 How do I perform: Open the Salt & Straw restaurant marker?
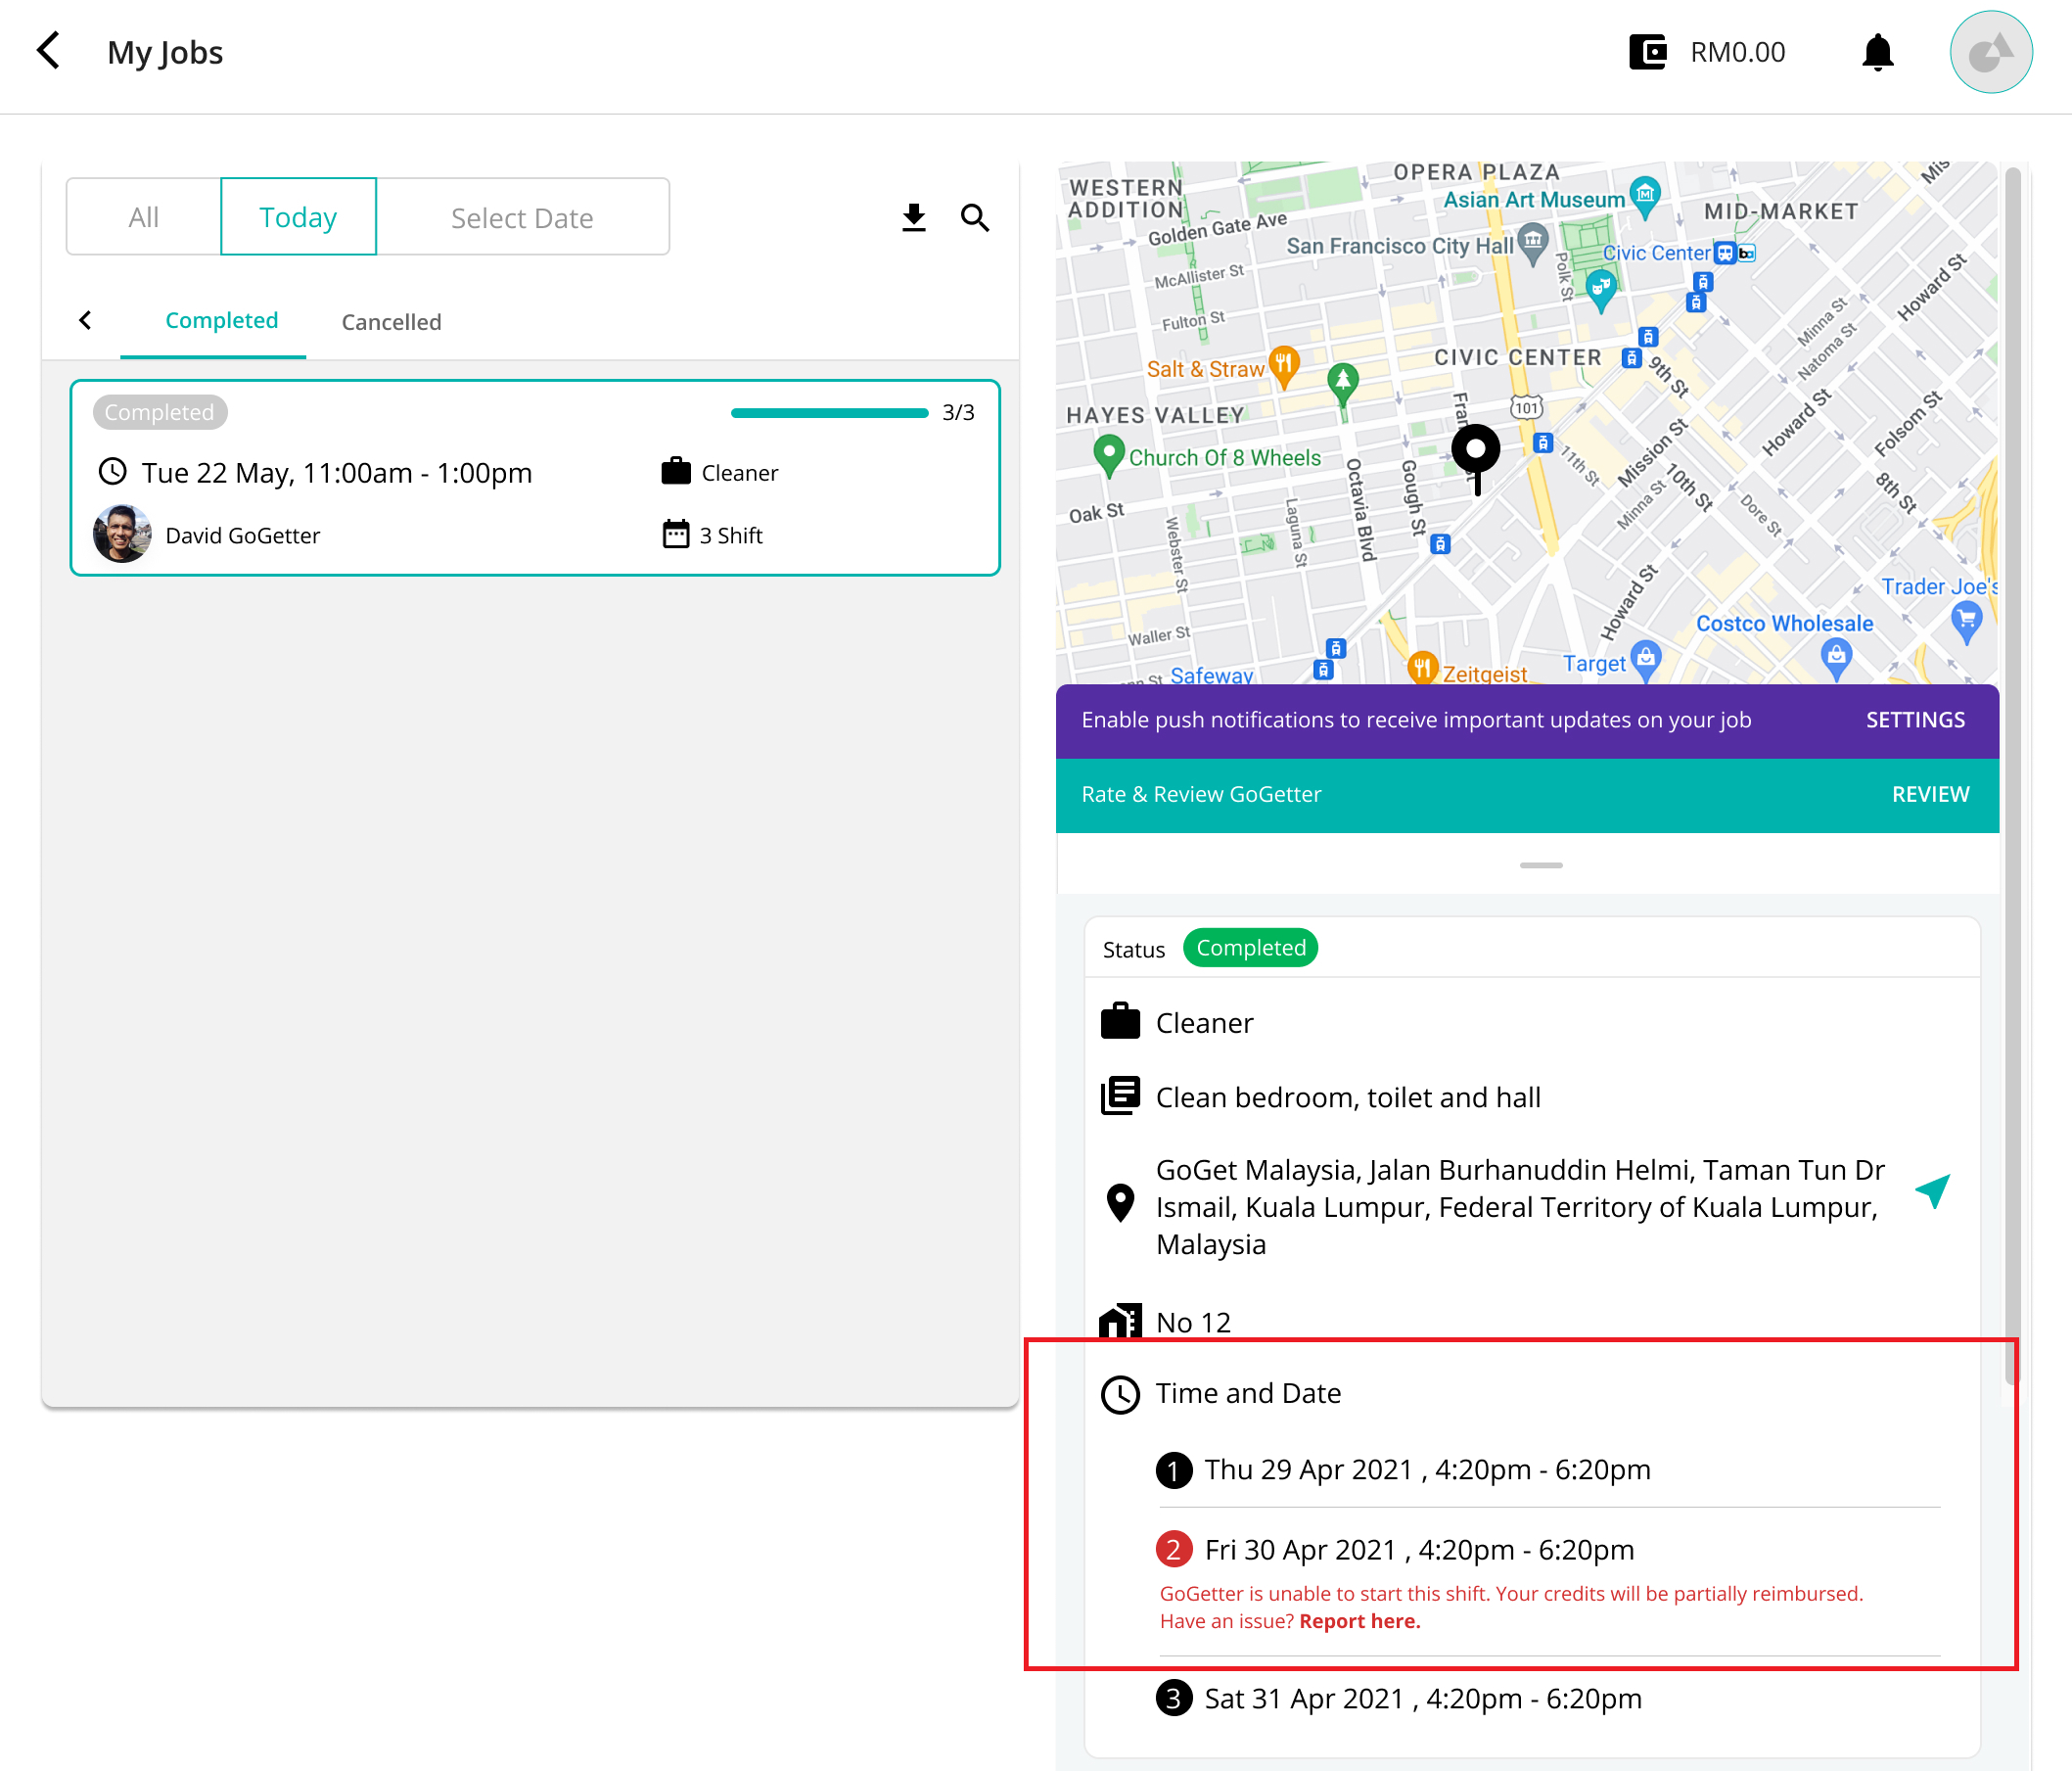tap(1284, 366)
